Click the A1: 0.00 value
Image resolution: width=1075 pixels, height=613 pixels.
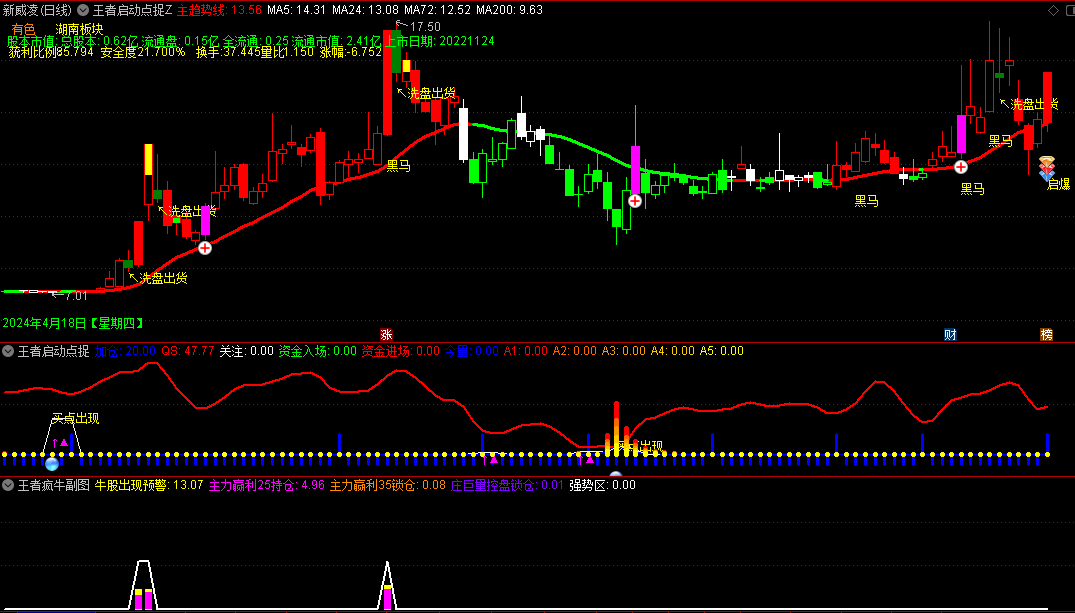pos(526,351)
